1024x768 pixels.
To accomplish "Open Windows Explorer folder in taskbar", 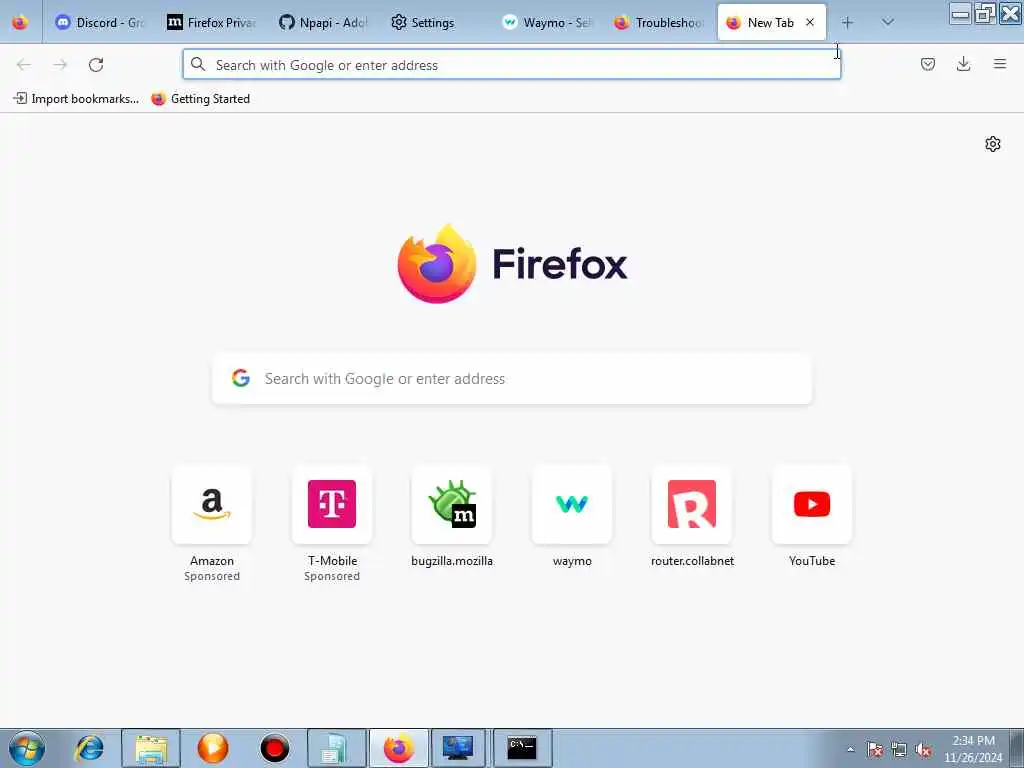I will click(151, 748).
